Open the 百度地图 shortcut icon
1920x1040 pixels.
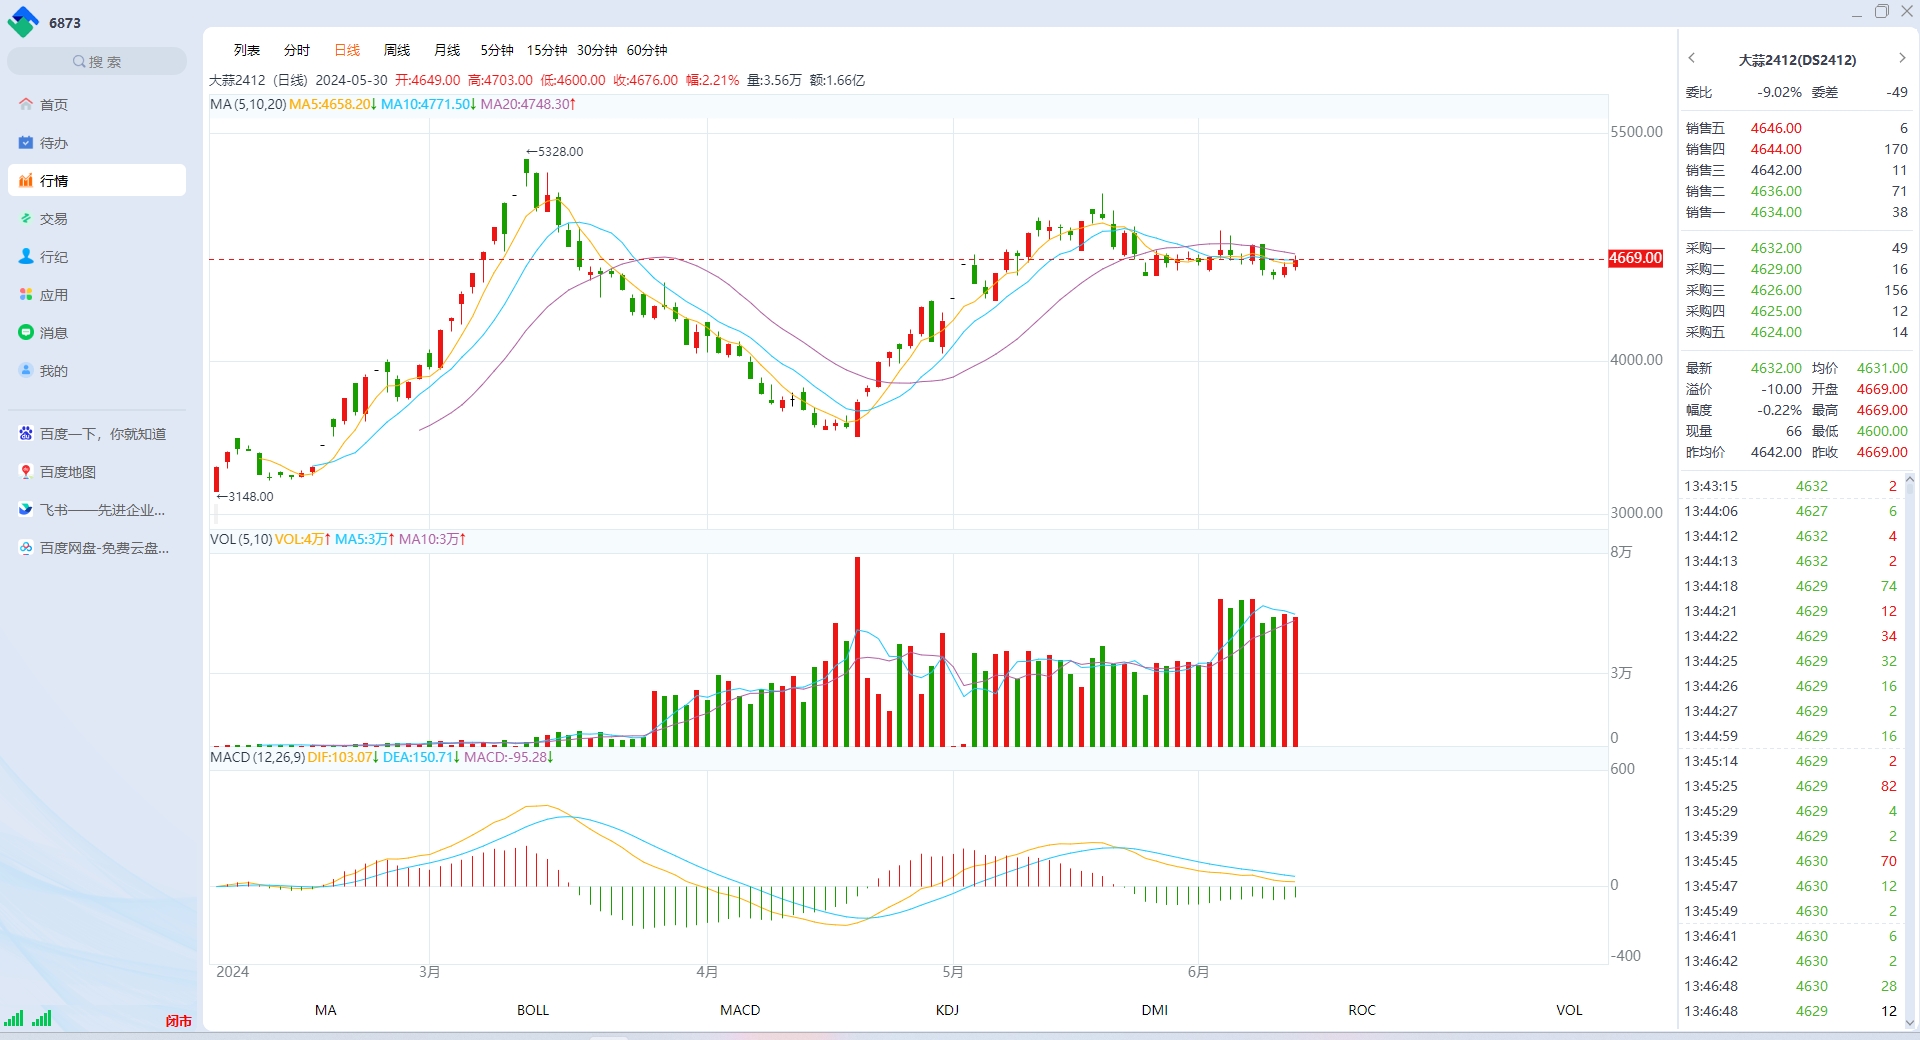pyautogui.click(x=26, y=471)
